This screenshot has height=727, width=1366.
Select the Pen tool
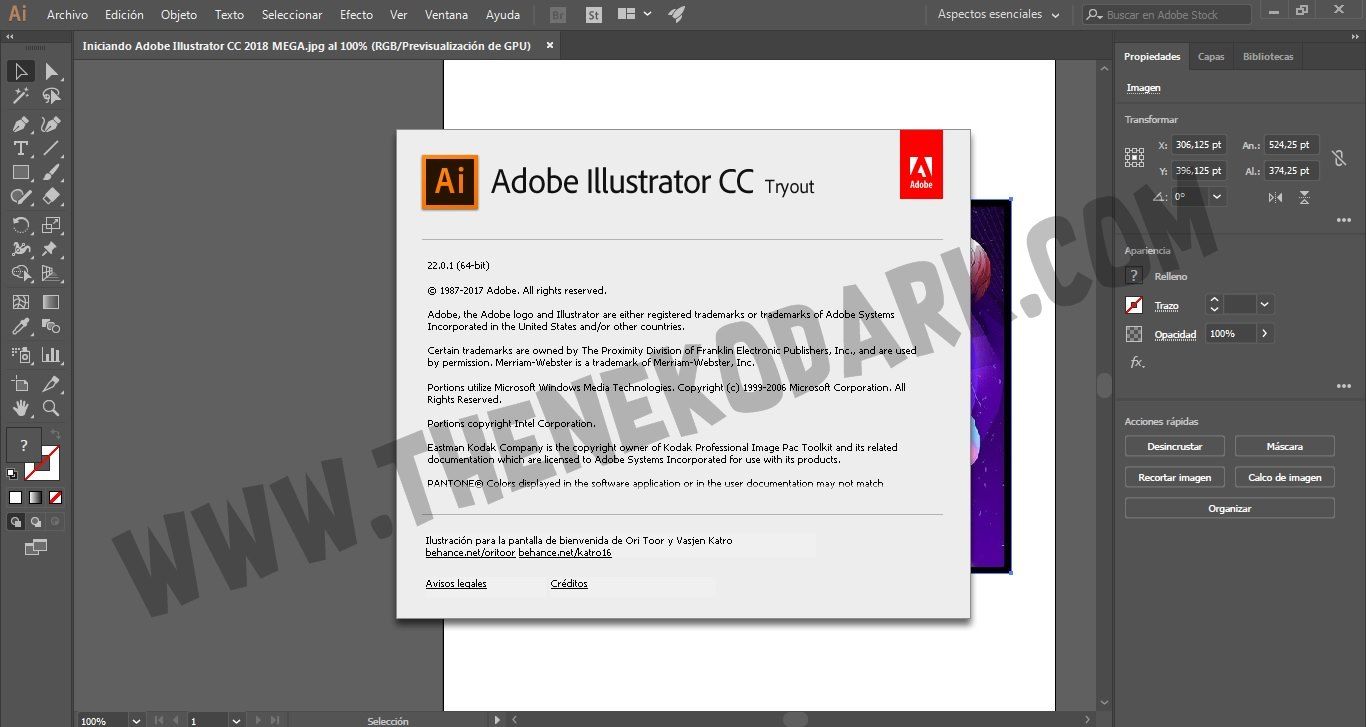pyautogui.click(x=20, y=124)
